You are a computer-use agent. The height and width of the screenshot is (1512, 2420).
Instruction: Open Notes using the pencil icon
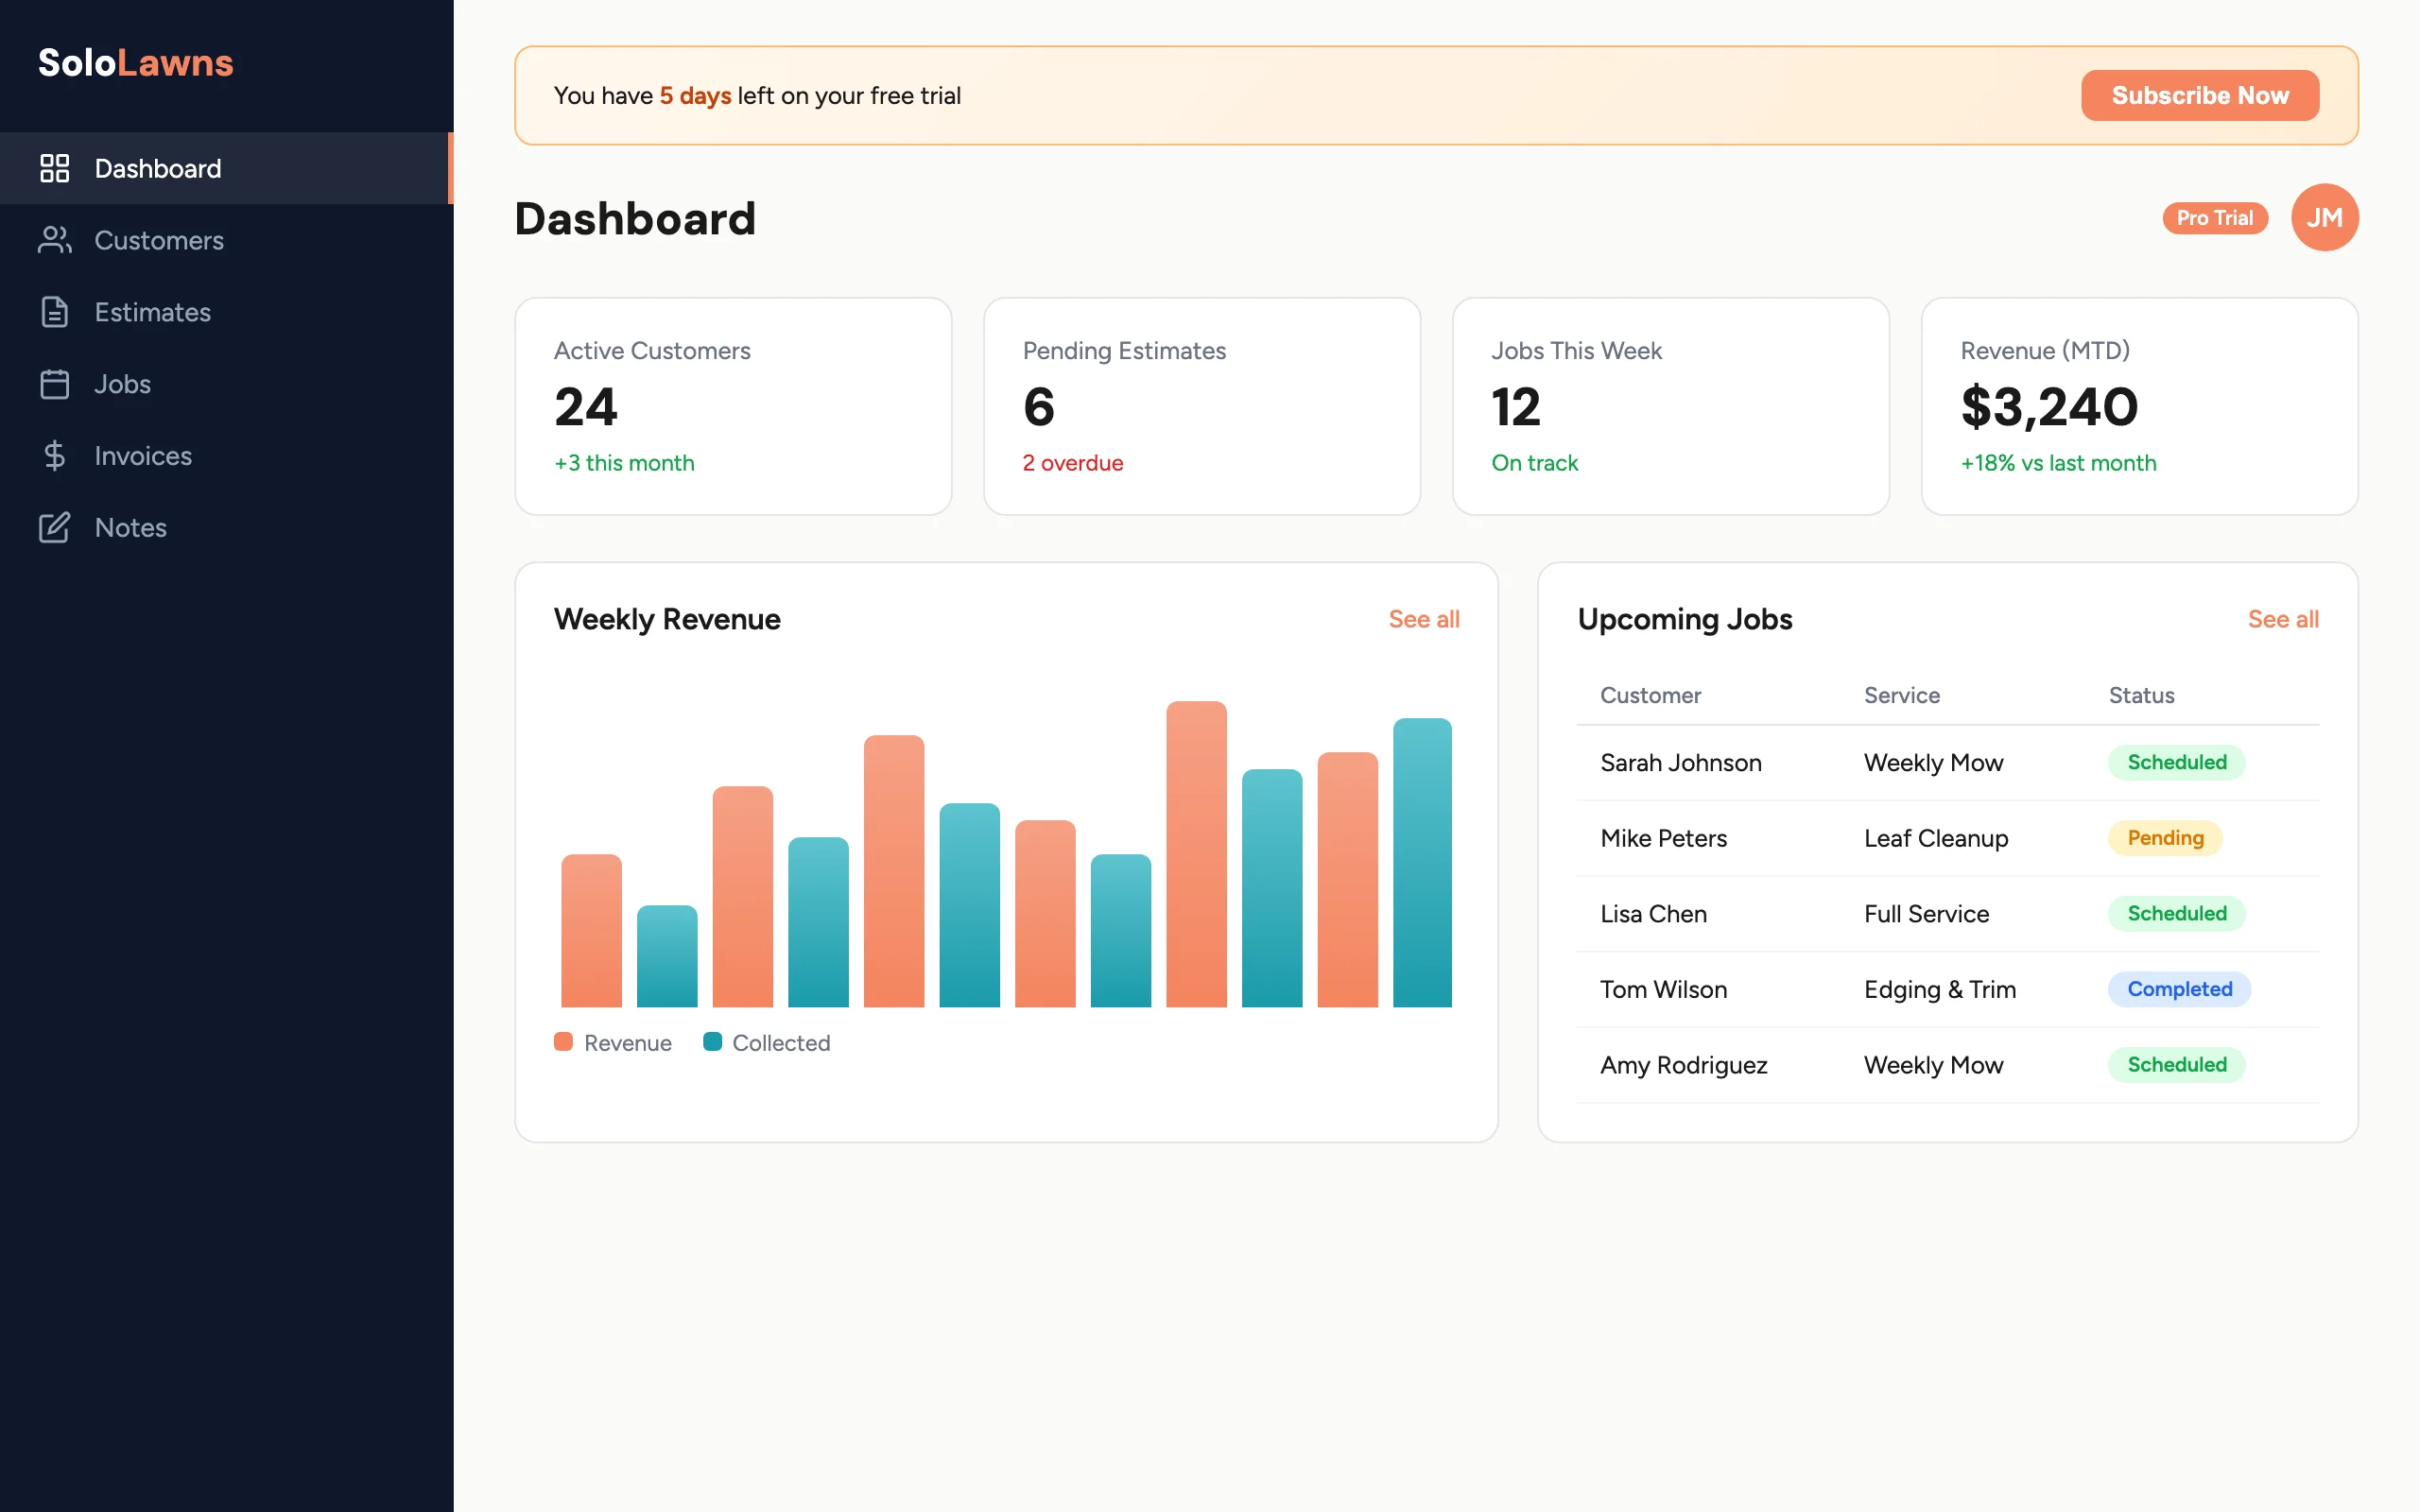(55, 527)
